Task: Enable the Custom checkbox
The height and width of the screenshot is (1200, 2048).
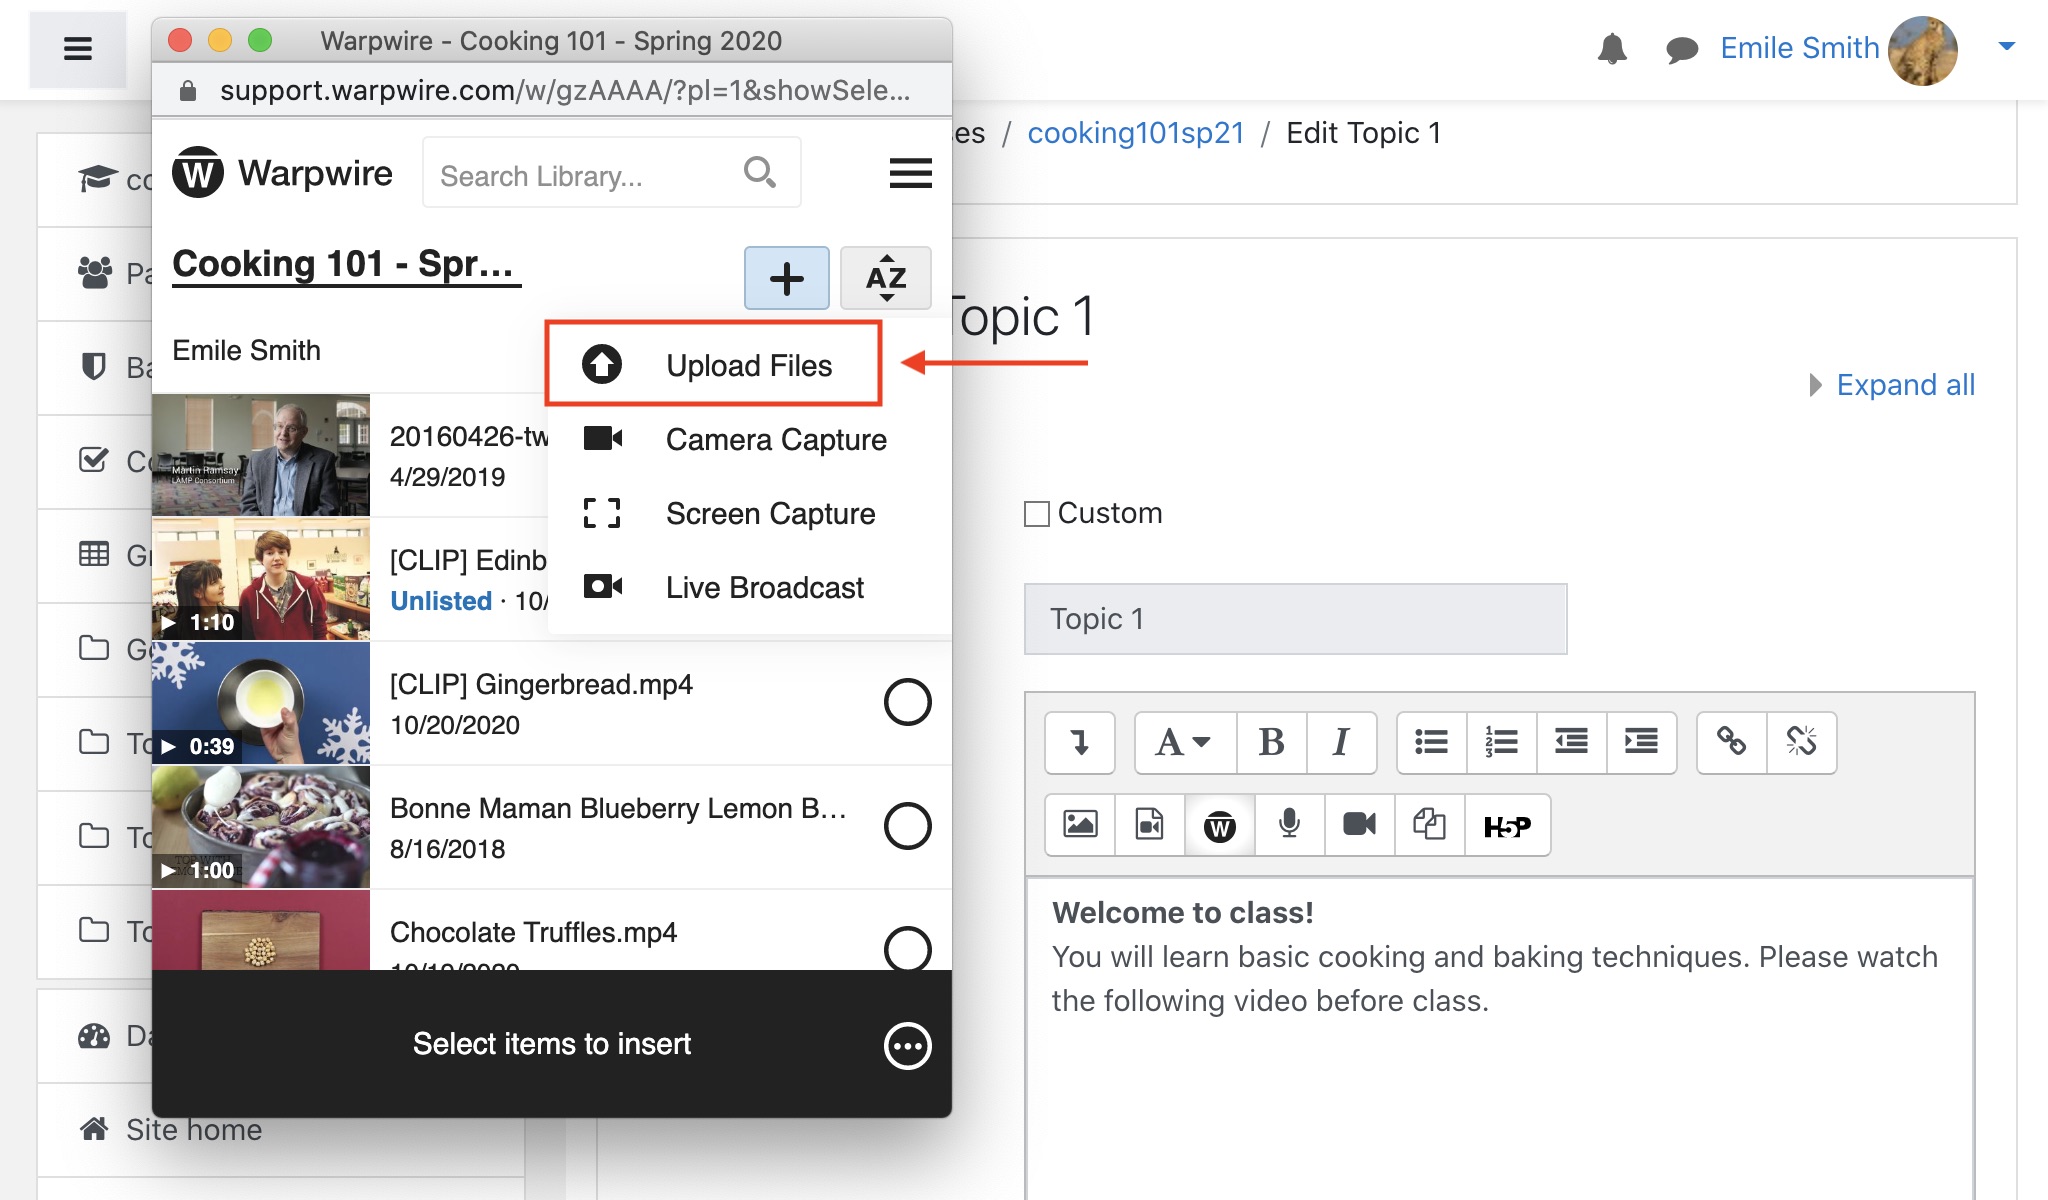Action: (1037, 514)
